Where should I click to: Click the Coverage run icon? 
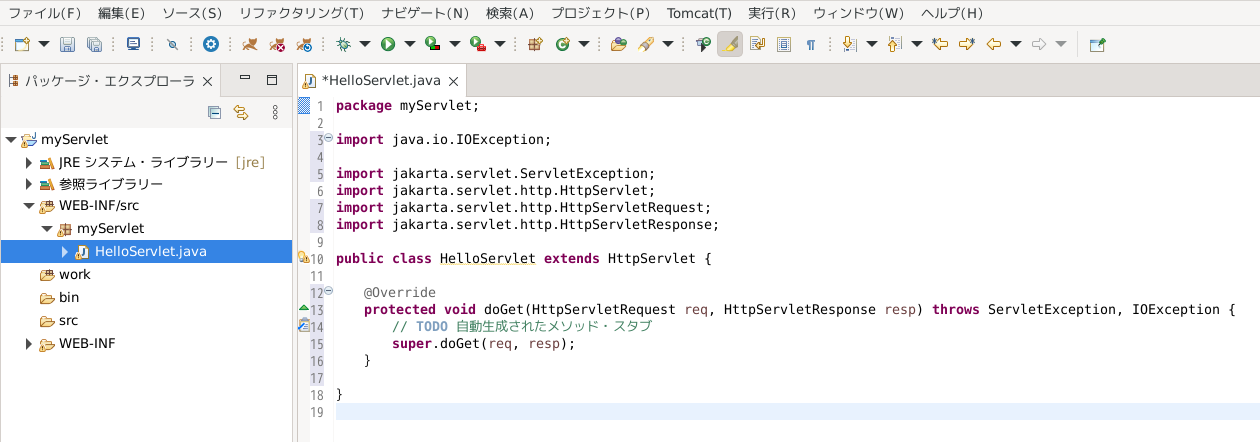[432, 44]
